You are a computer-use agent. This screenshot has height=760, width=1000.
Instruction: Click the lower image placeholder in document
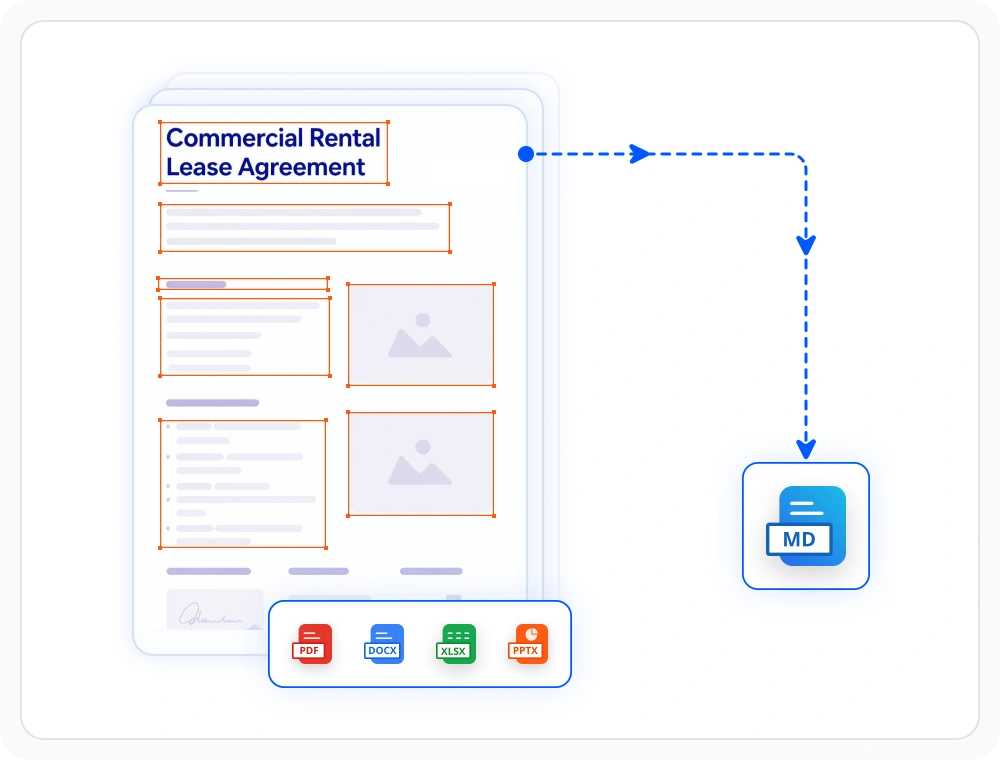tap(421, 464)
